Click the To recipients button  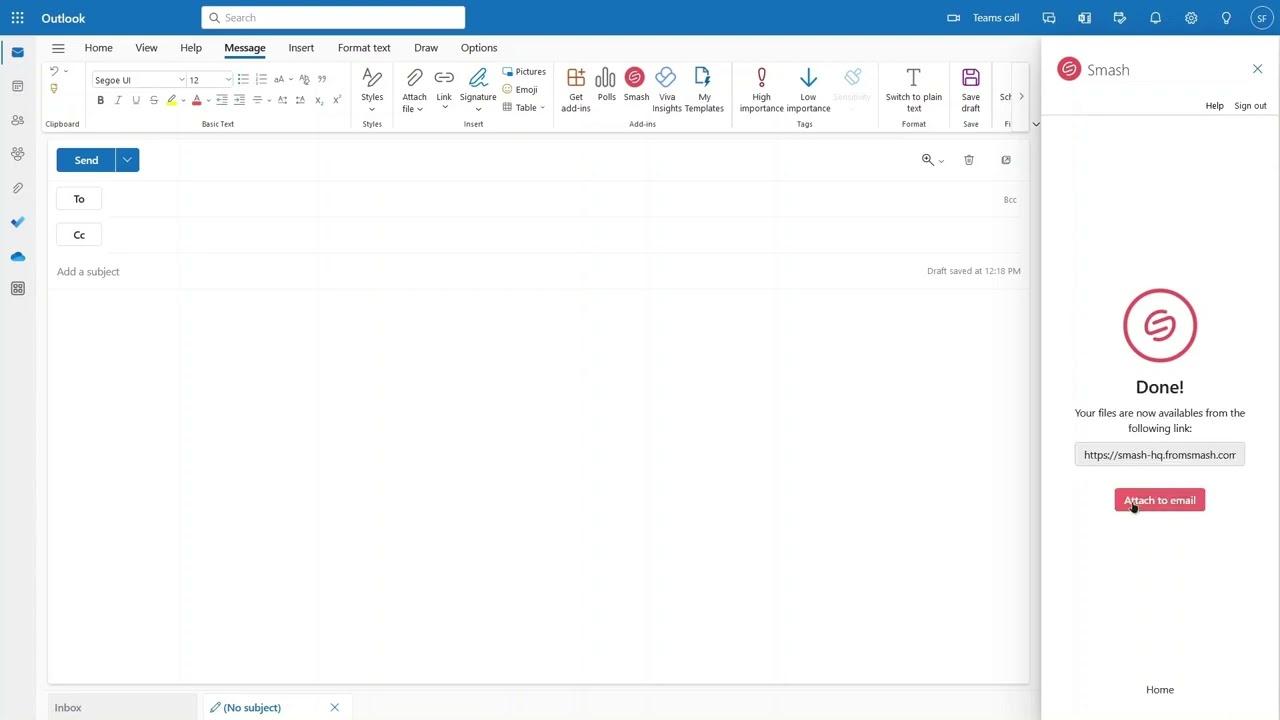click(79, 199)
